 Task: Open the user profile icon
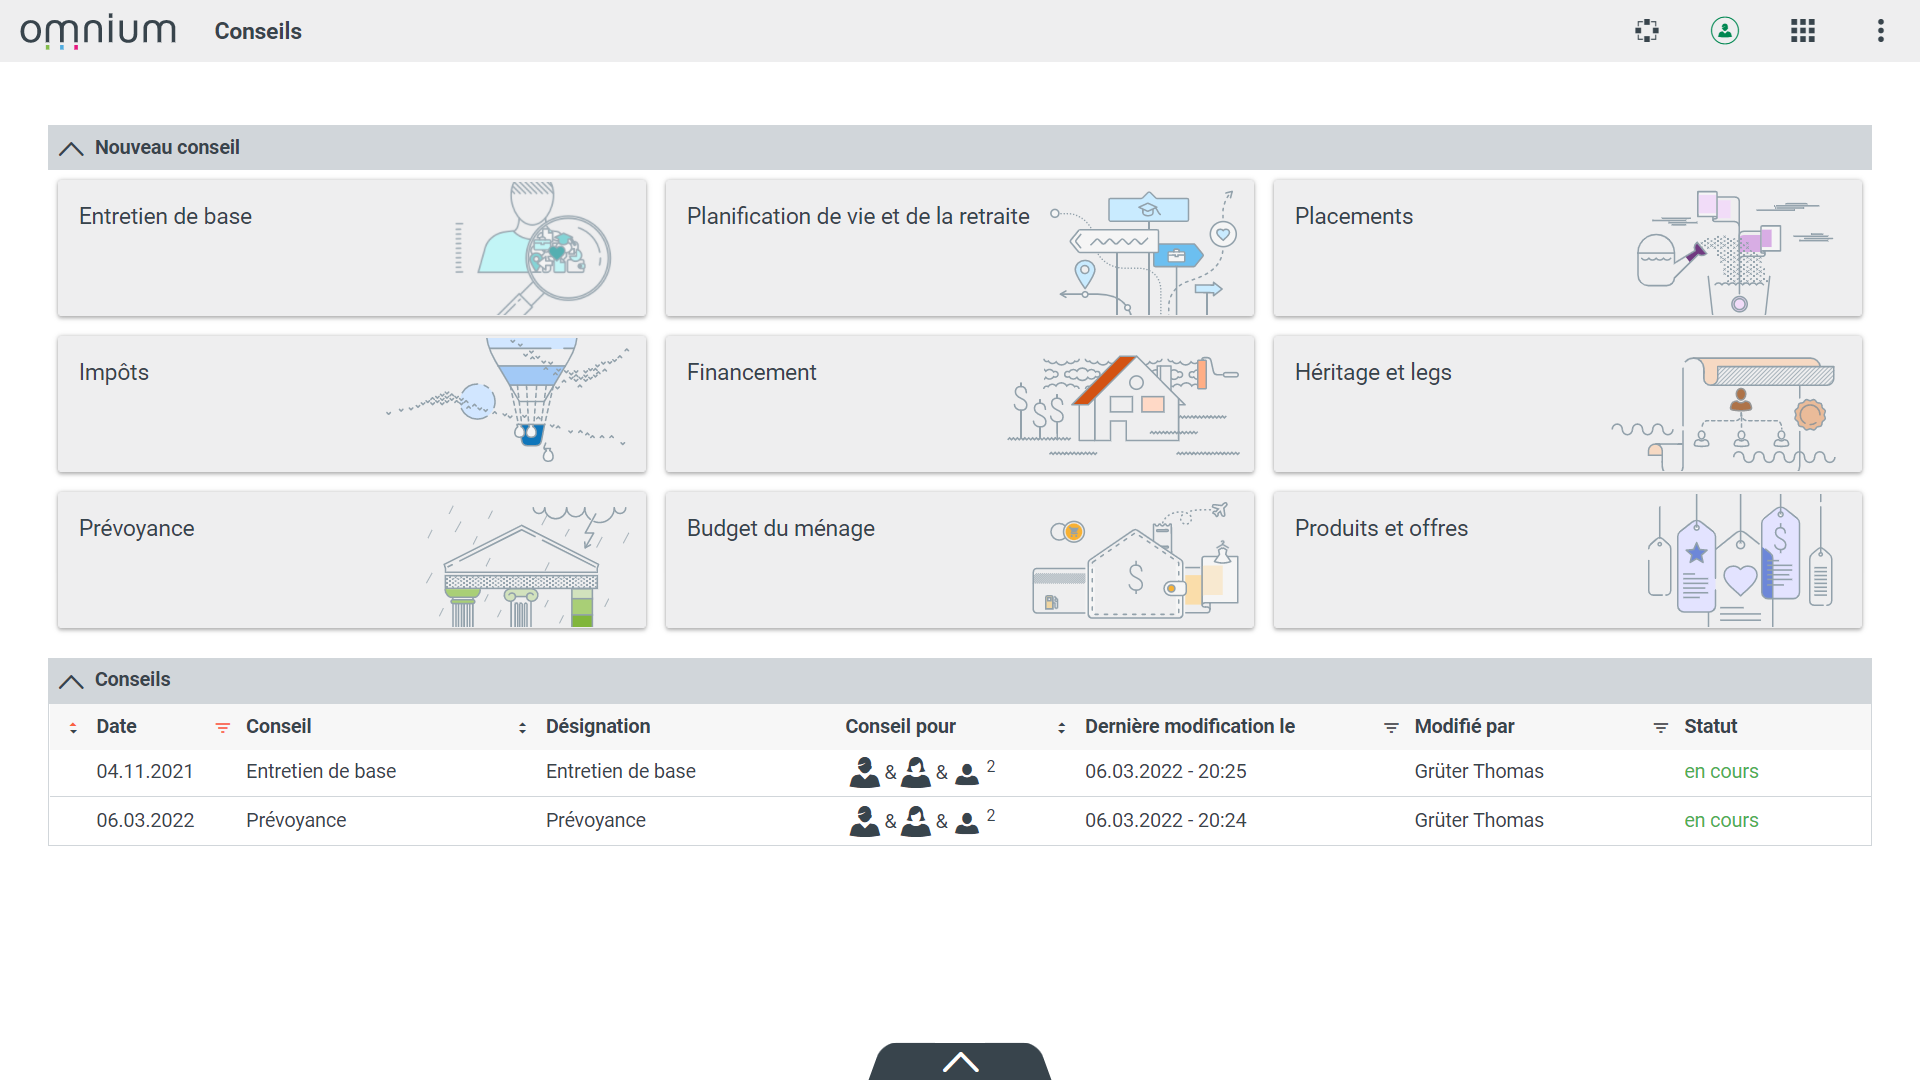[x=1724, y=31]
